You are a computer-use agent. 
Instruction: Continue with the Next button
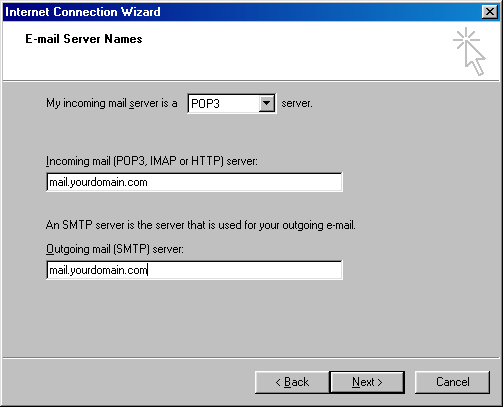(x=367, y=382)
